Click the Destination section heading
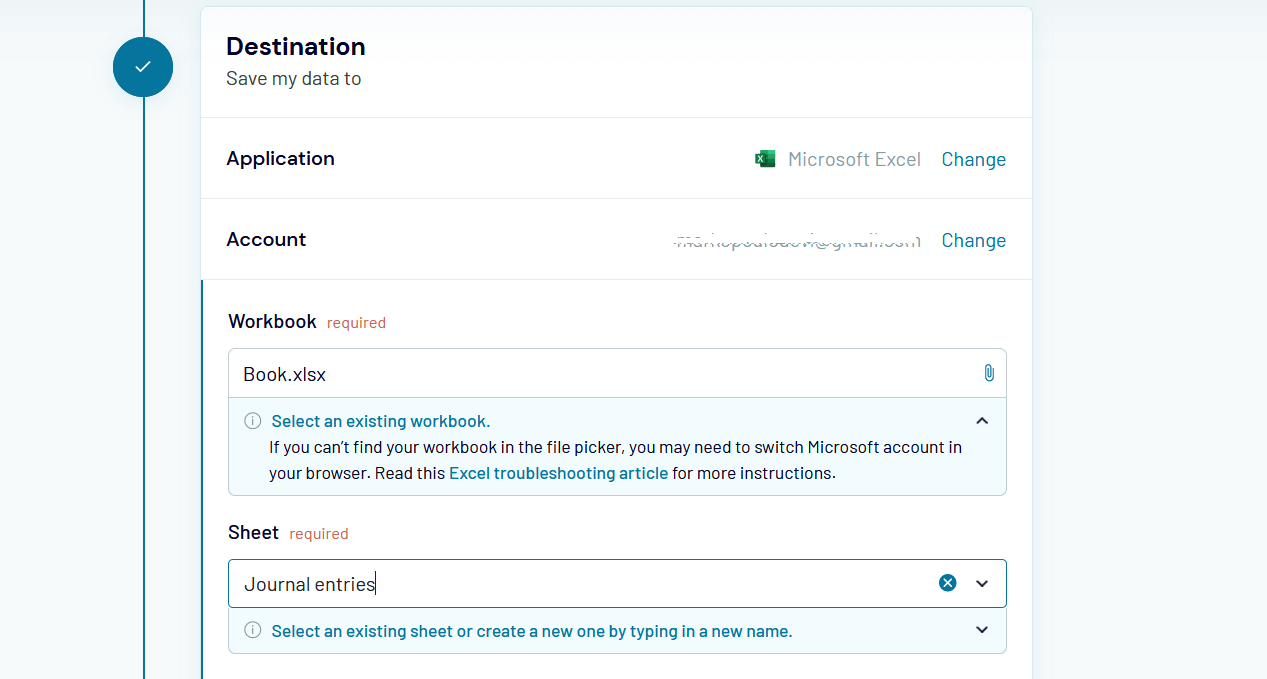Screen dimensions: 1267x679 pyautogui.click(x=295, y=46)
